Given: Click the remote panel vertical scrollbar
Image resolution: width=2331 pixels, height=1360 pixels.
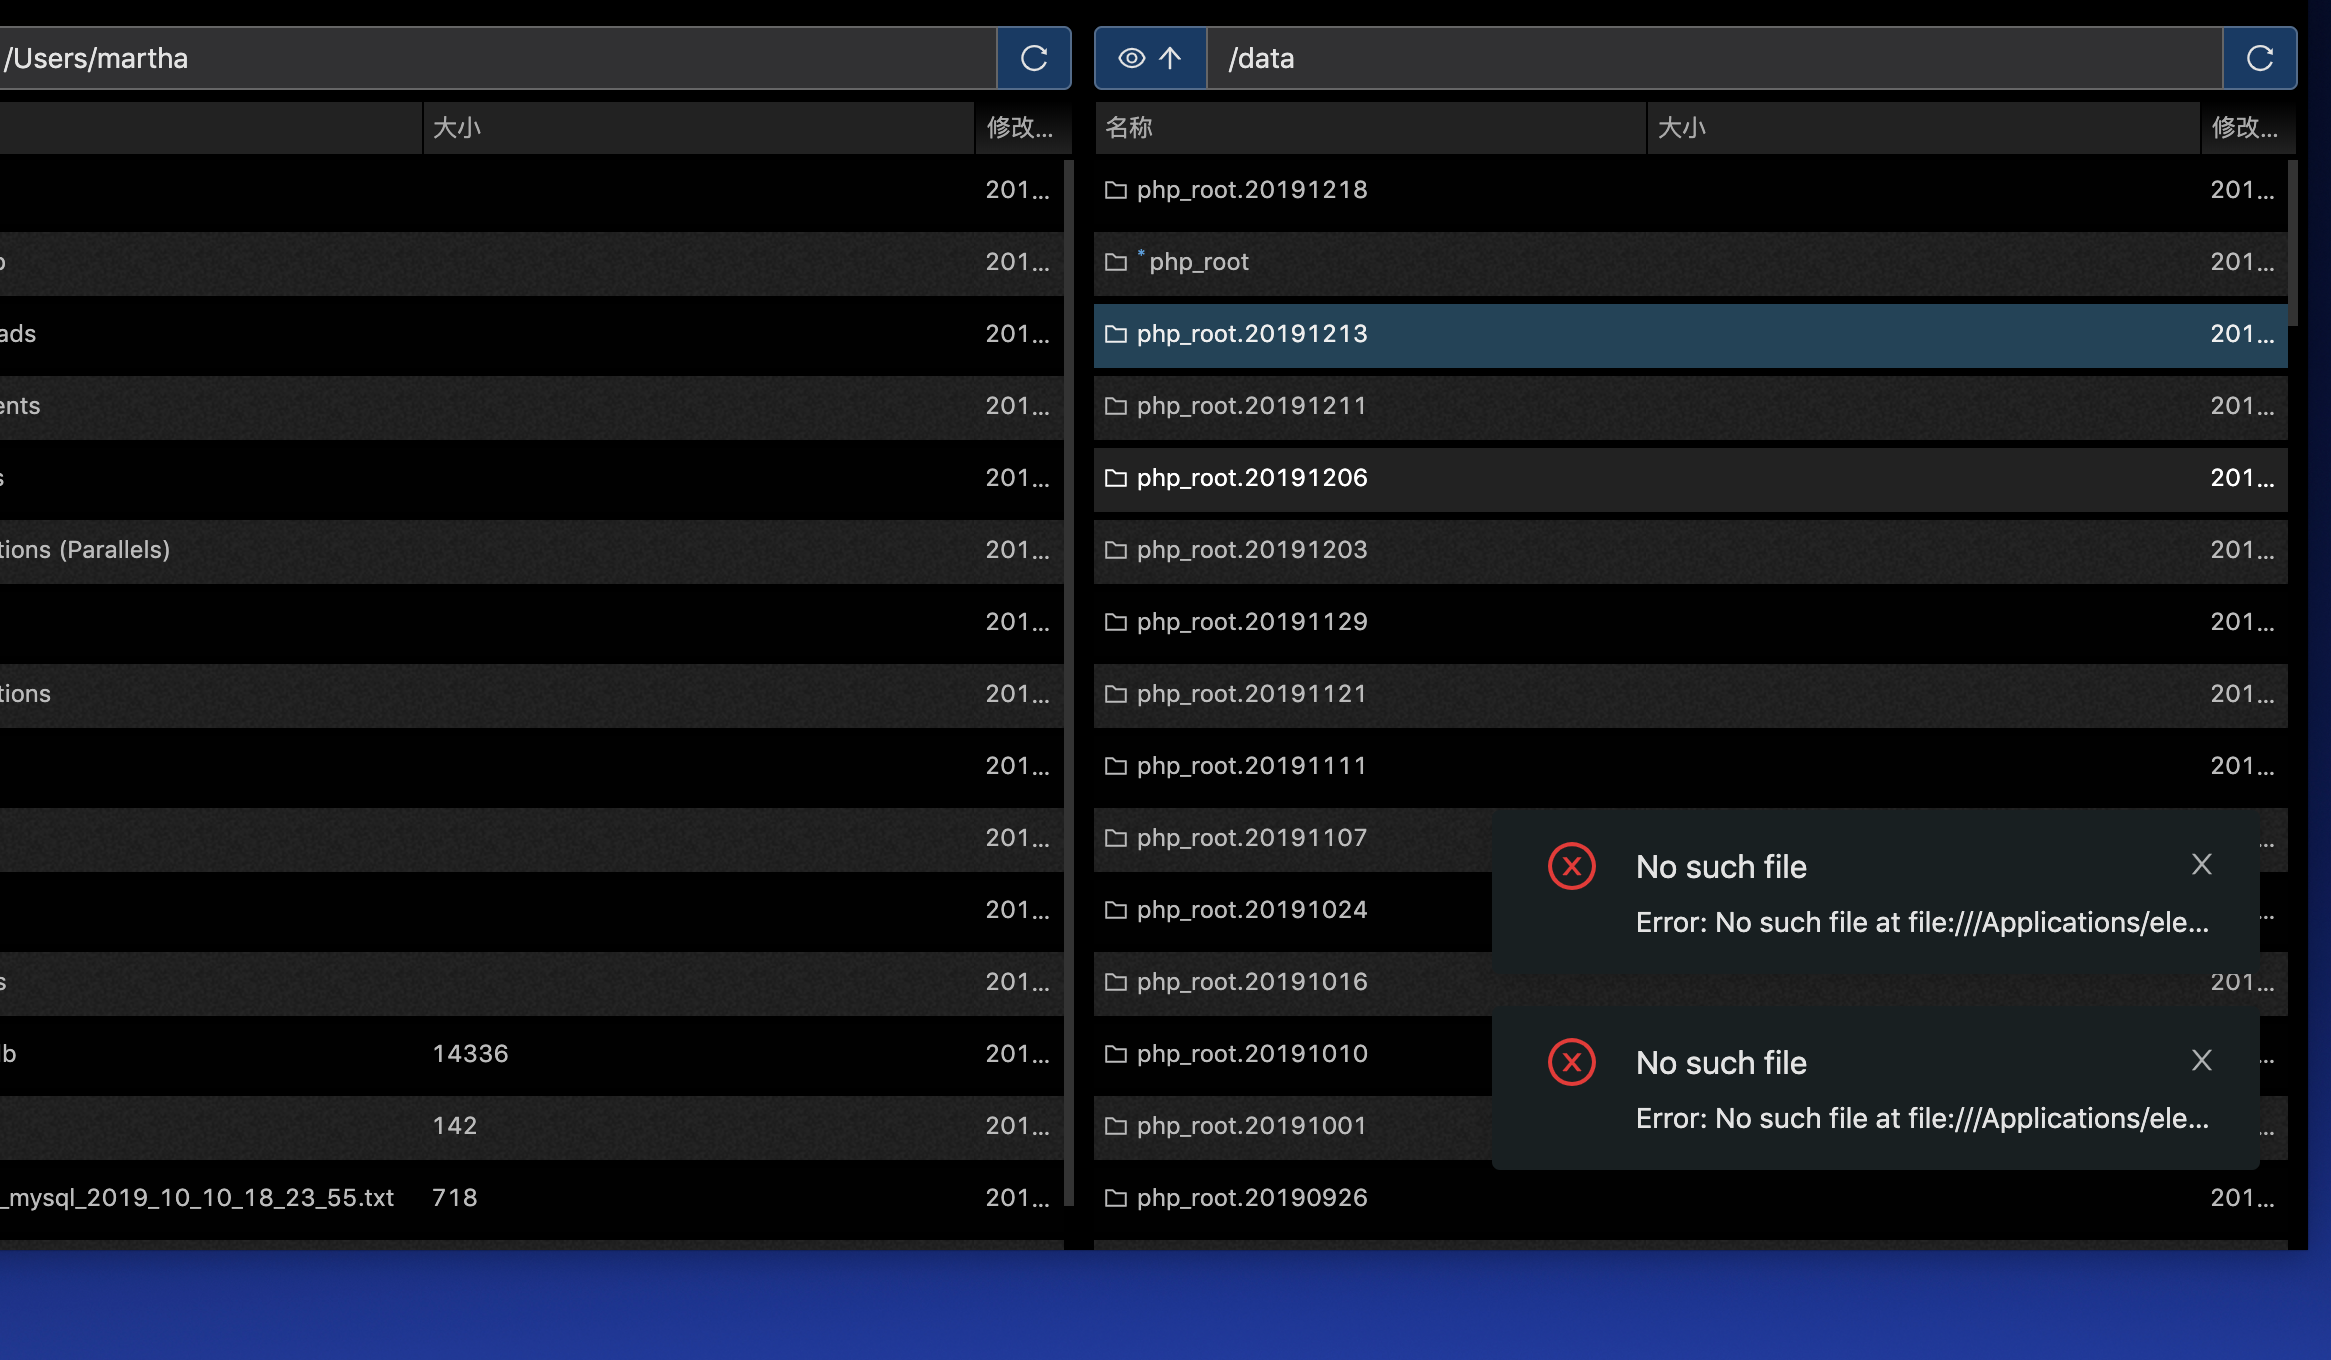Looking at the screenshot, I should click(2293, 242).
